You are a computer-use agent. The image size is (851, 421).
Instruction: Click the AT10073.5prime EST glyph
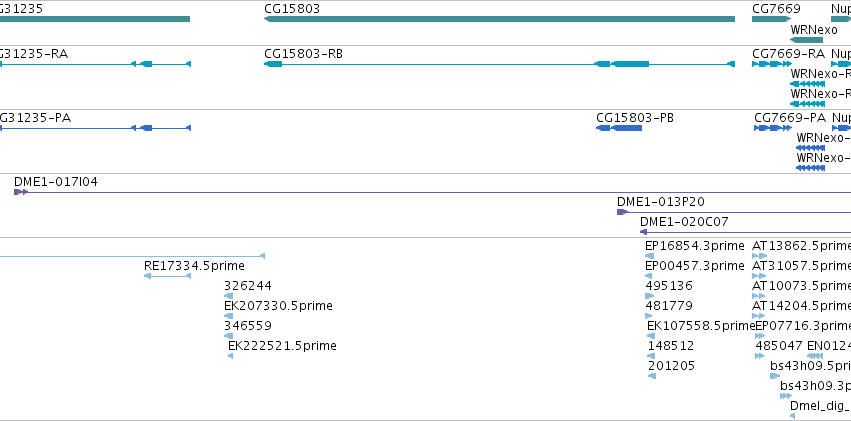click(x=759, y=296)
